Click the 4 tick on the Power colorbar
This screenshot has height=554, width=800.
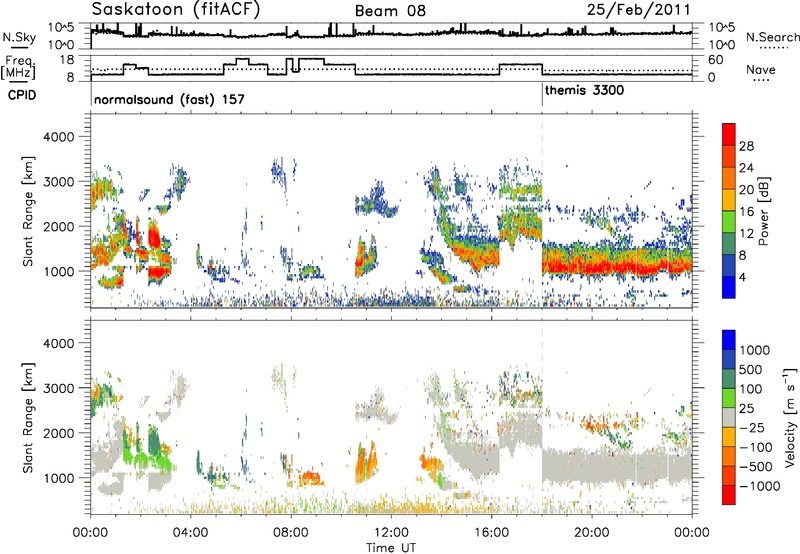(x=742, y=278)
